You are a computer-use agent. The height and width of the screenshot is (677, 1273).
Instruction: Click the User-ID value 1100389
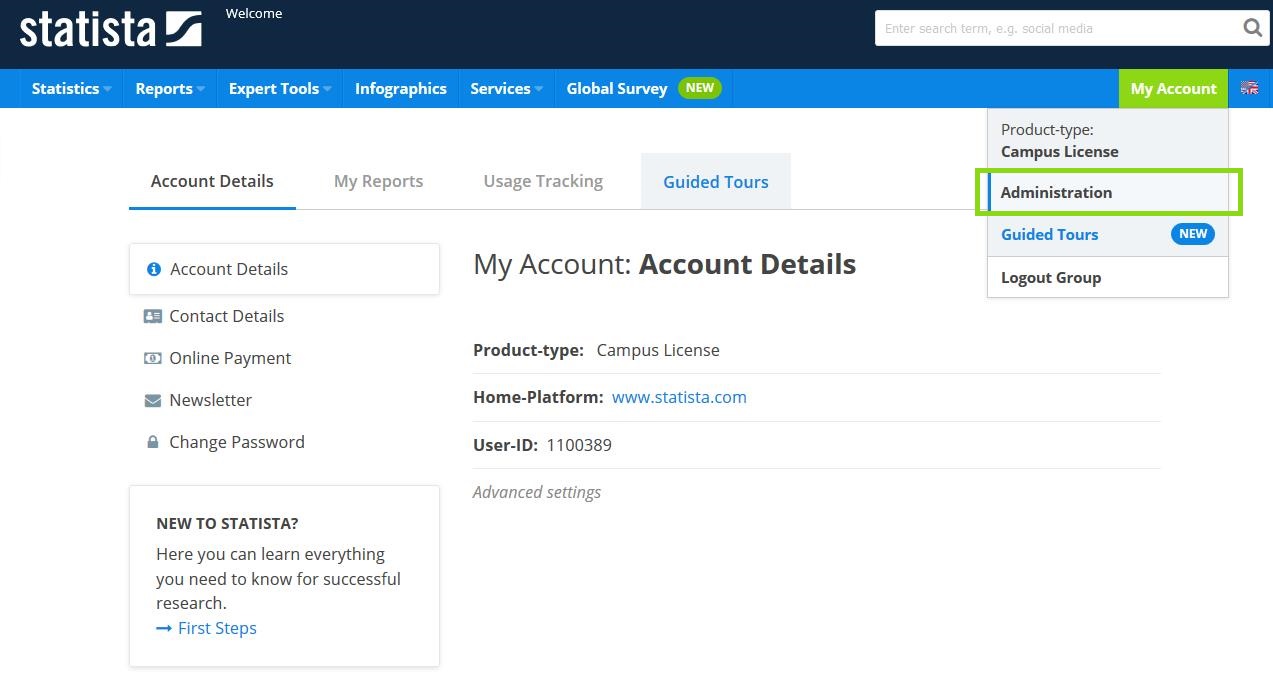(x=579, y=445)
